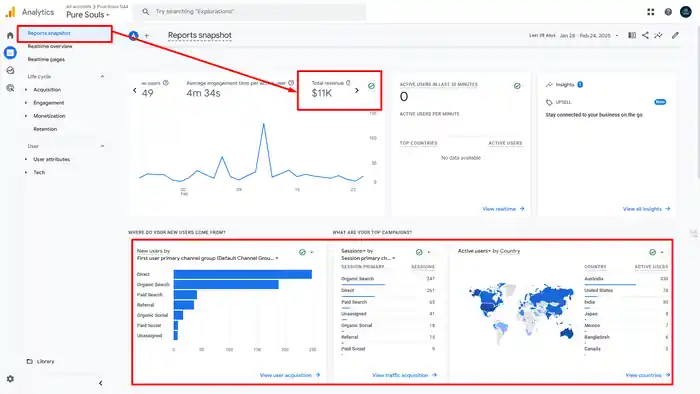Click the Analytics logo

(10, 12)
